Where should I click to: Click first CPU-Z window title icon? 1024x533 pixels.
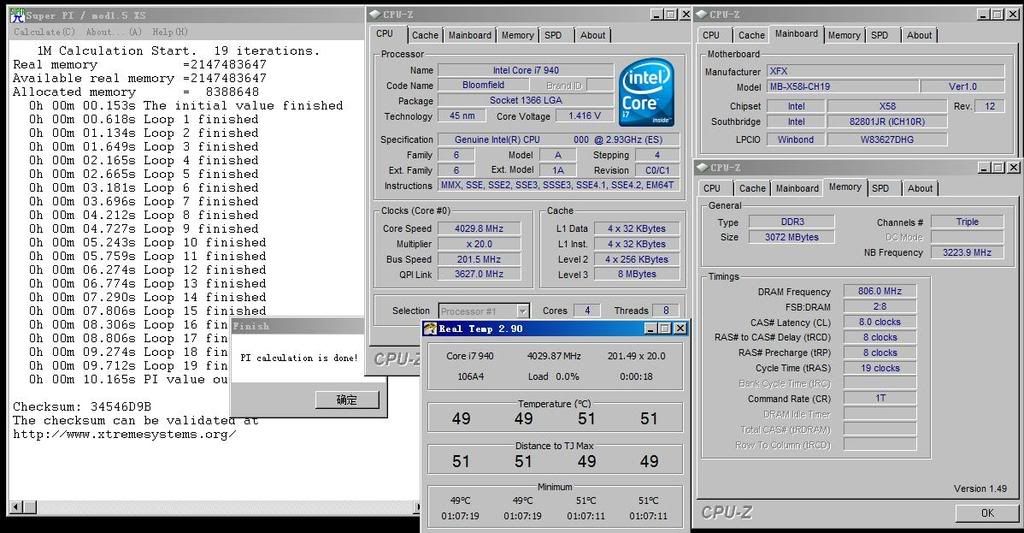coord(374,14)
